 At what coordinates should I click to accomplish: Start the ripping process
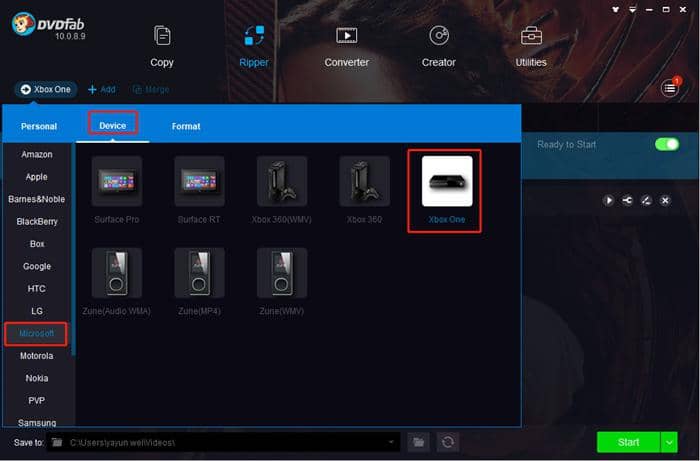point(628,442)
